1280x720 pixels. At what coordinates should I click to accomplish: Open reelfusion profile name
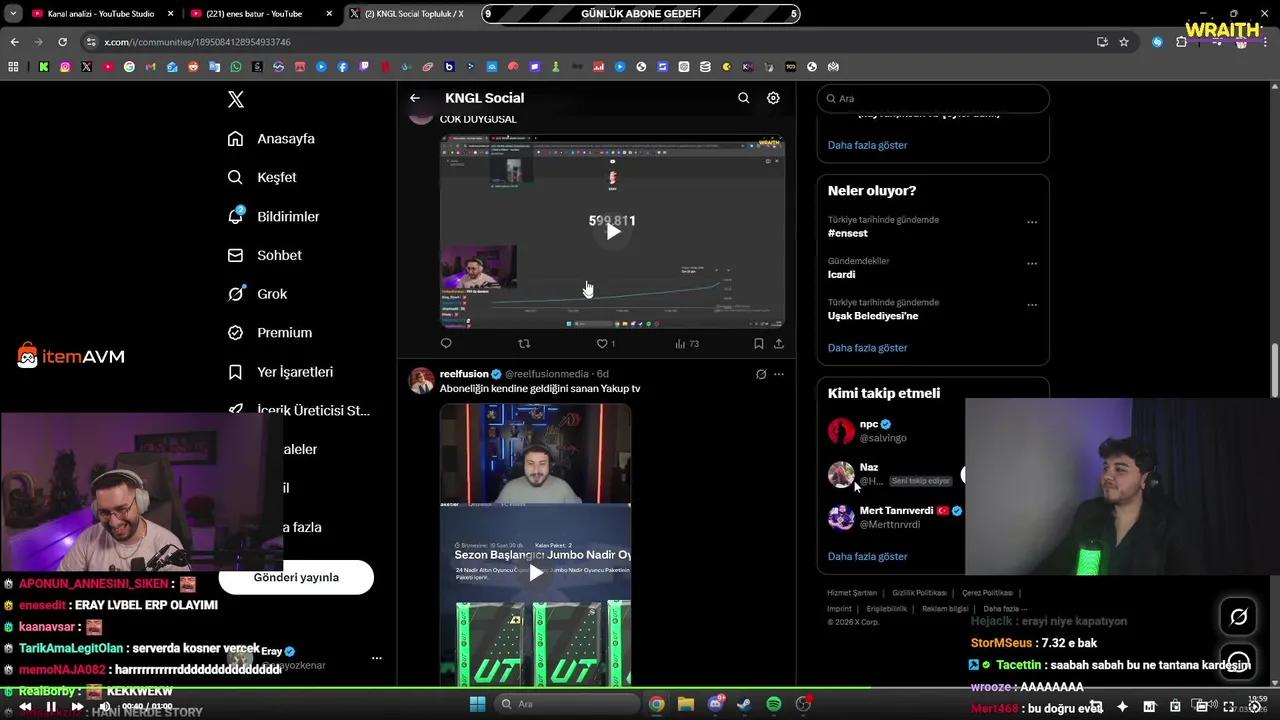[x=464, y=374]
